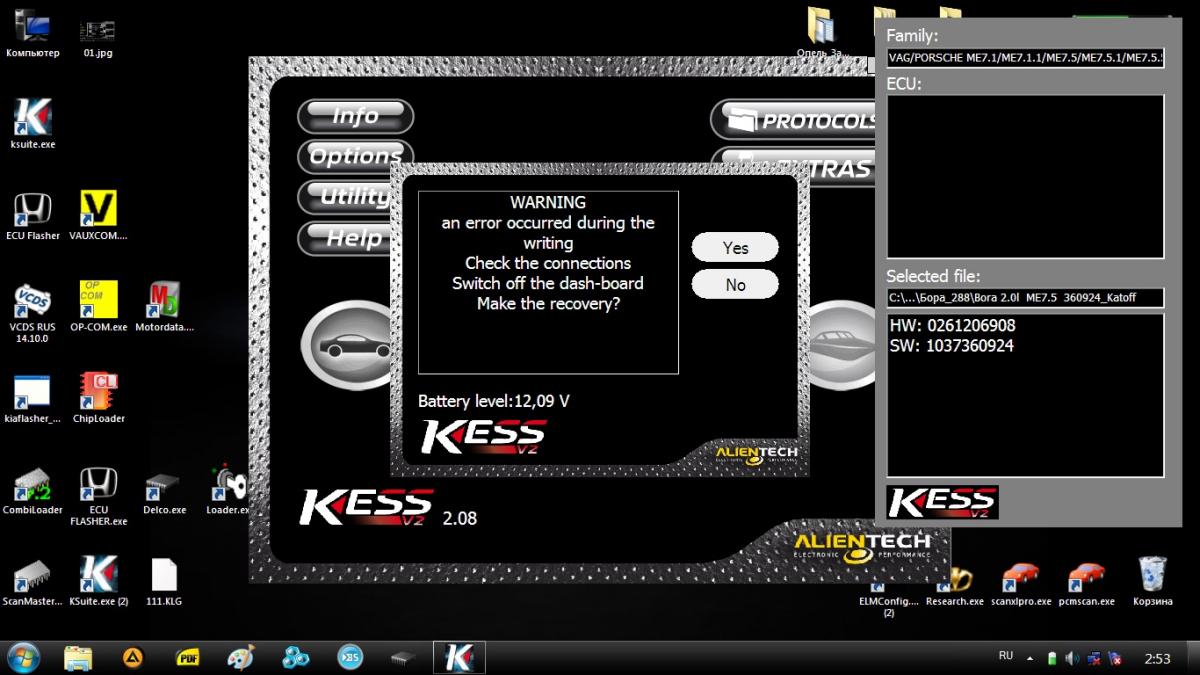The image size is (1200, 675).
Task: Launch the Loader.exe shortcut
Action: coord(228,490)
